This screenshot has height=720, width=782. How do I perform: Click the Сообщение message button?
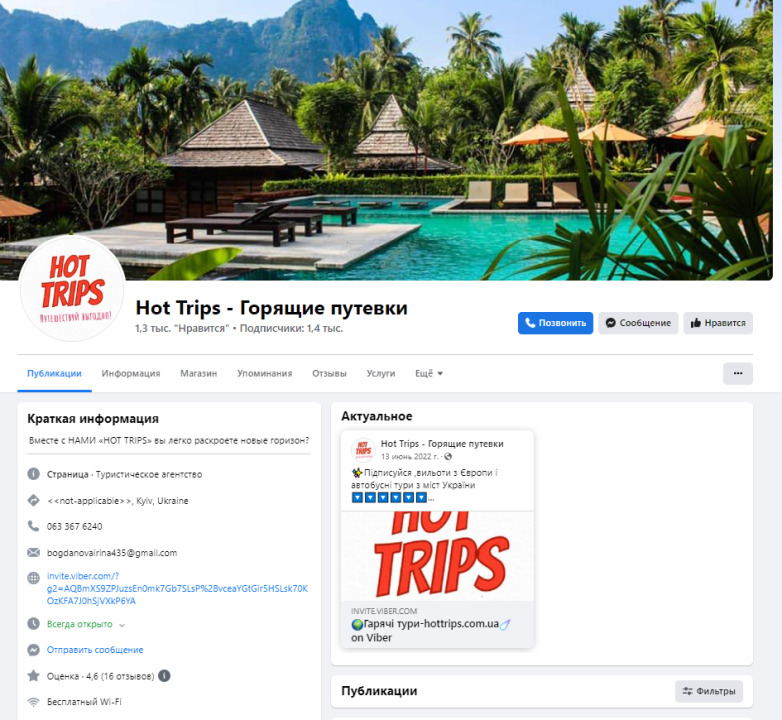pyautogui.click(x=638, y=323)
